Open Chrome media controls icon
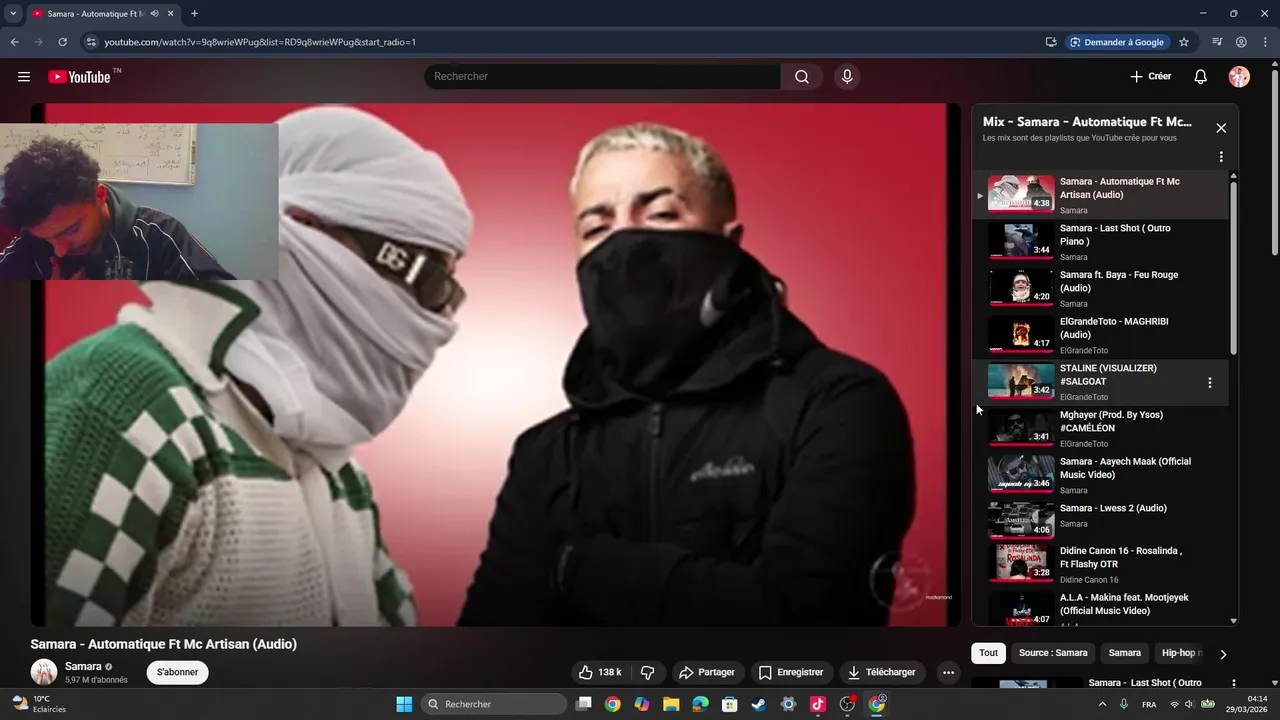 pyautogui.click(x=1217, y=42)
